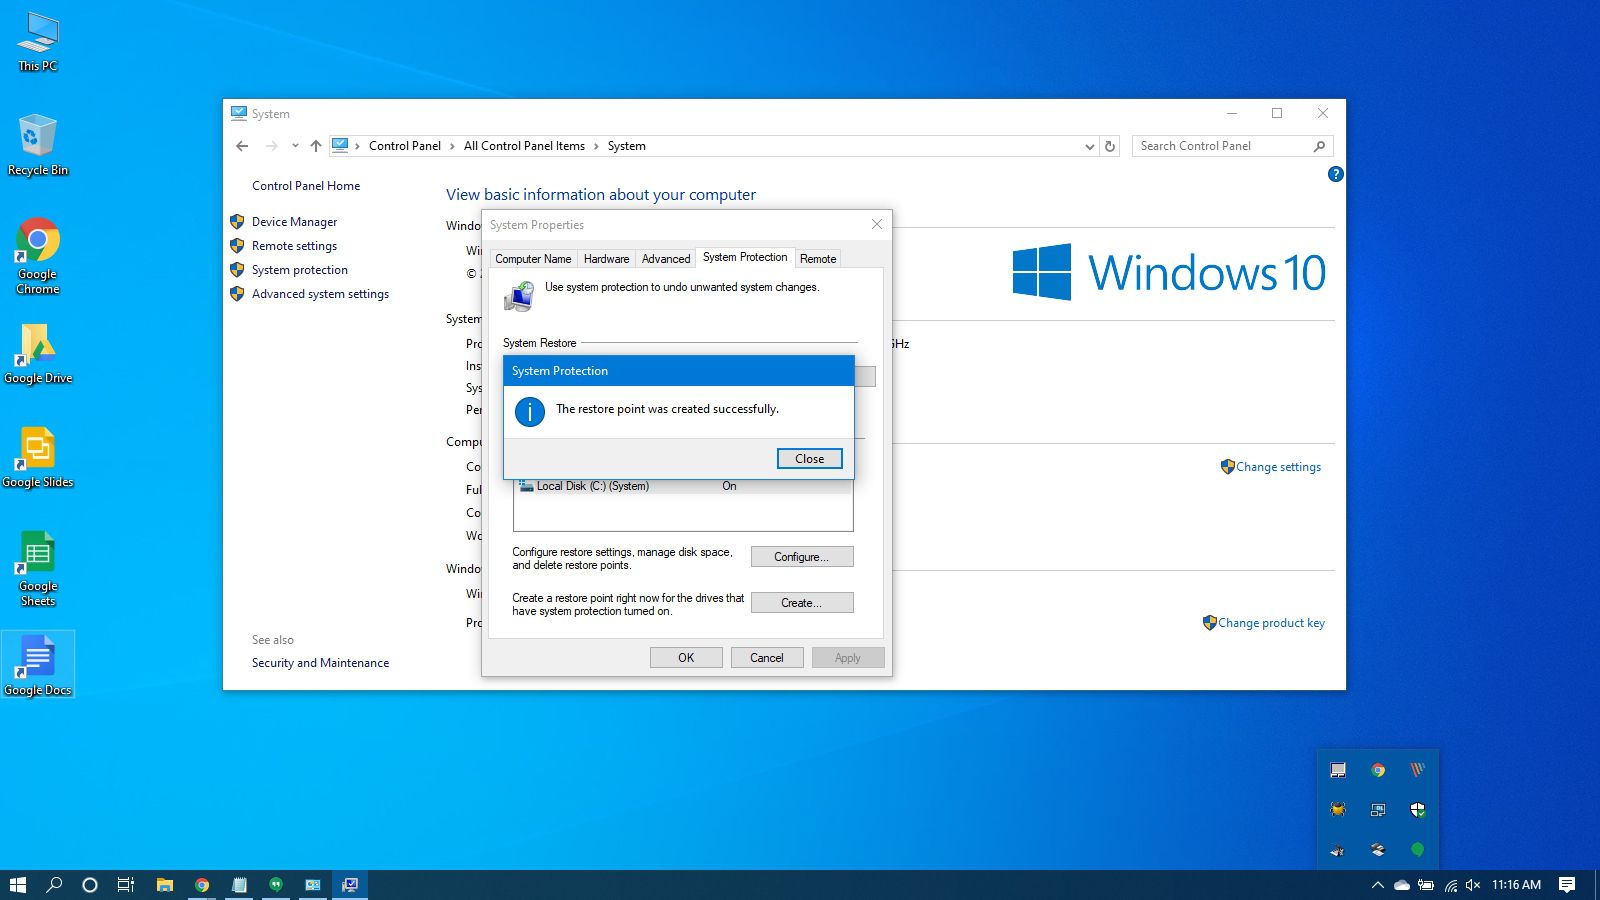Image resolution: width=1600 pixels, height=900 pixels.
Task: Click the Configure... button
Action: click(802, 557)
